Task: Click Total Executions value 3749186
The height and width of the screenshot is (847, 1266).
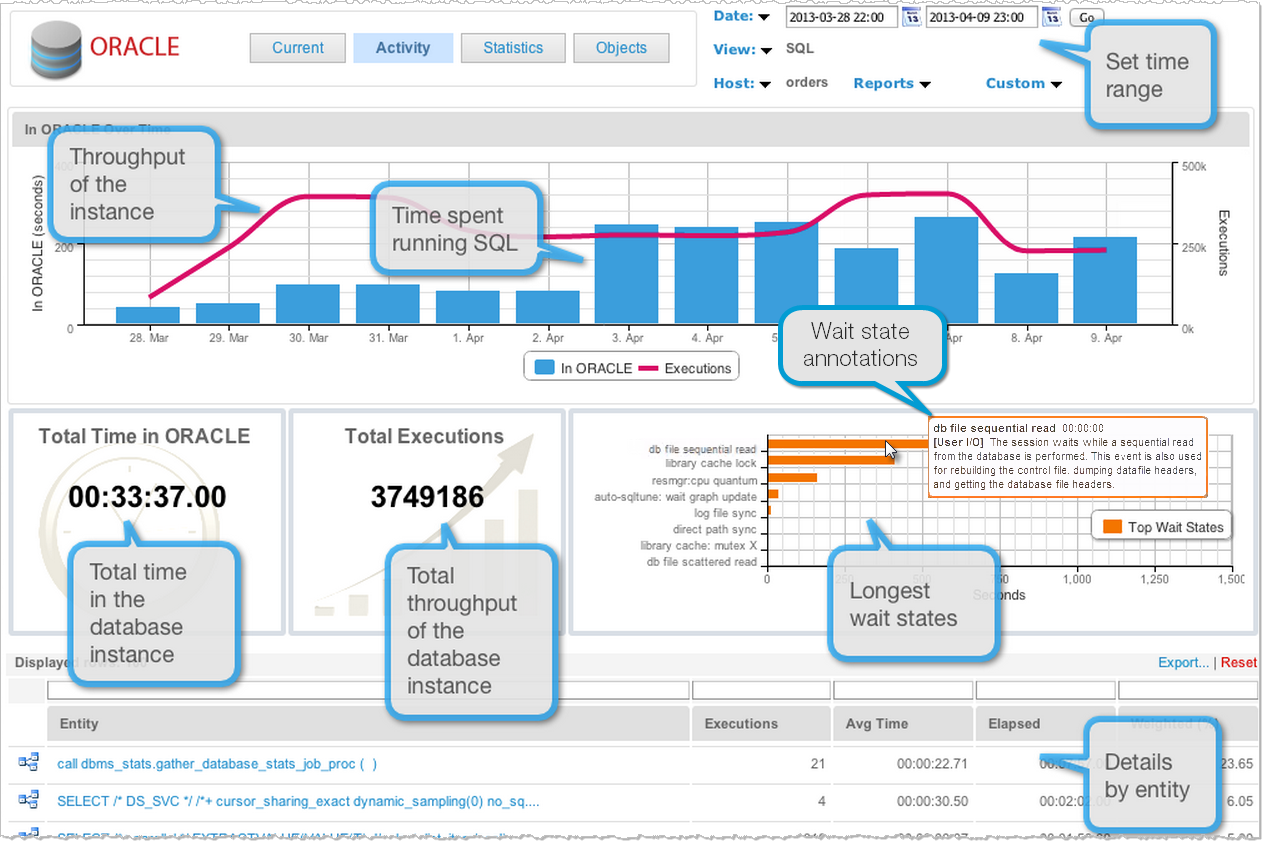Action: [427, 497]
